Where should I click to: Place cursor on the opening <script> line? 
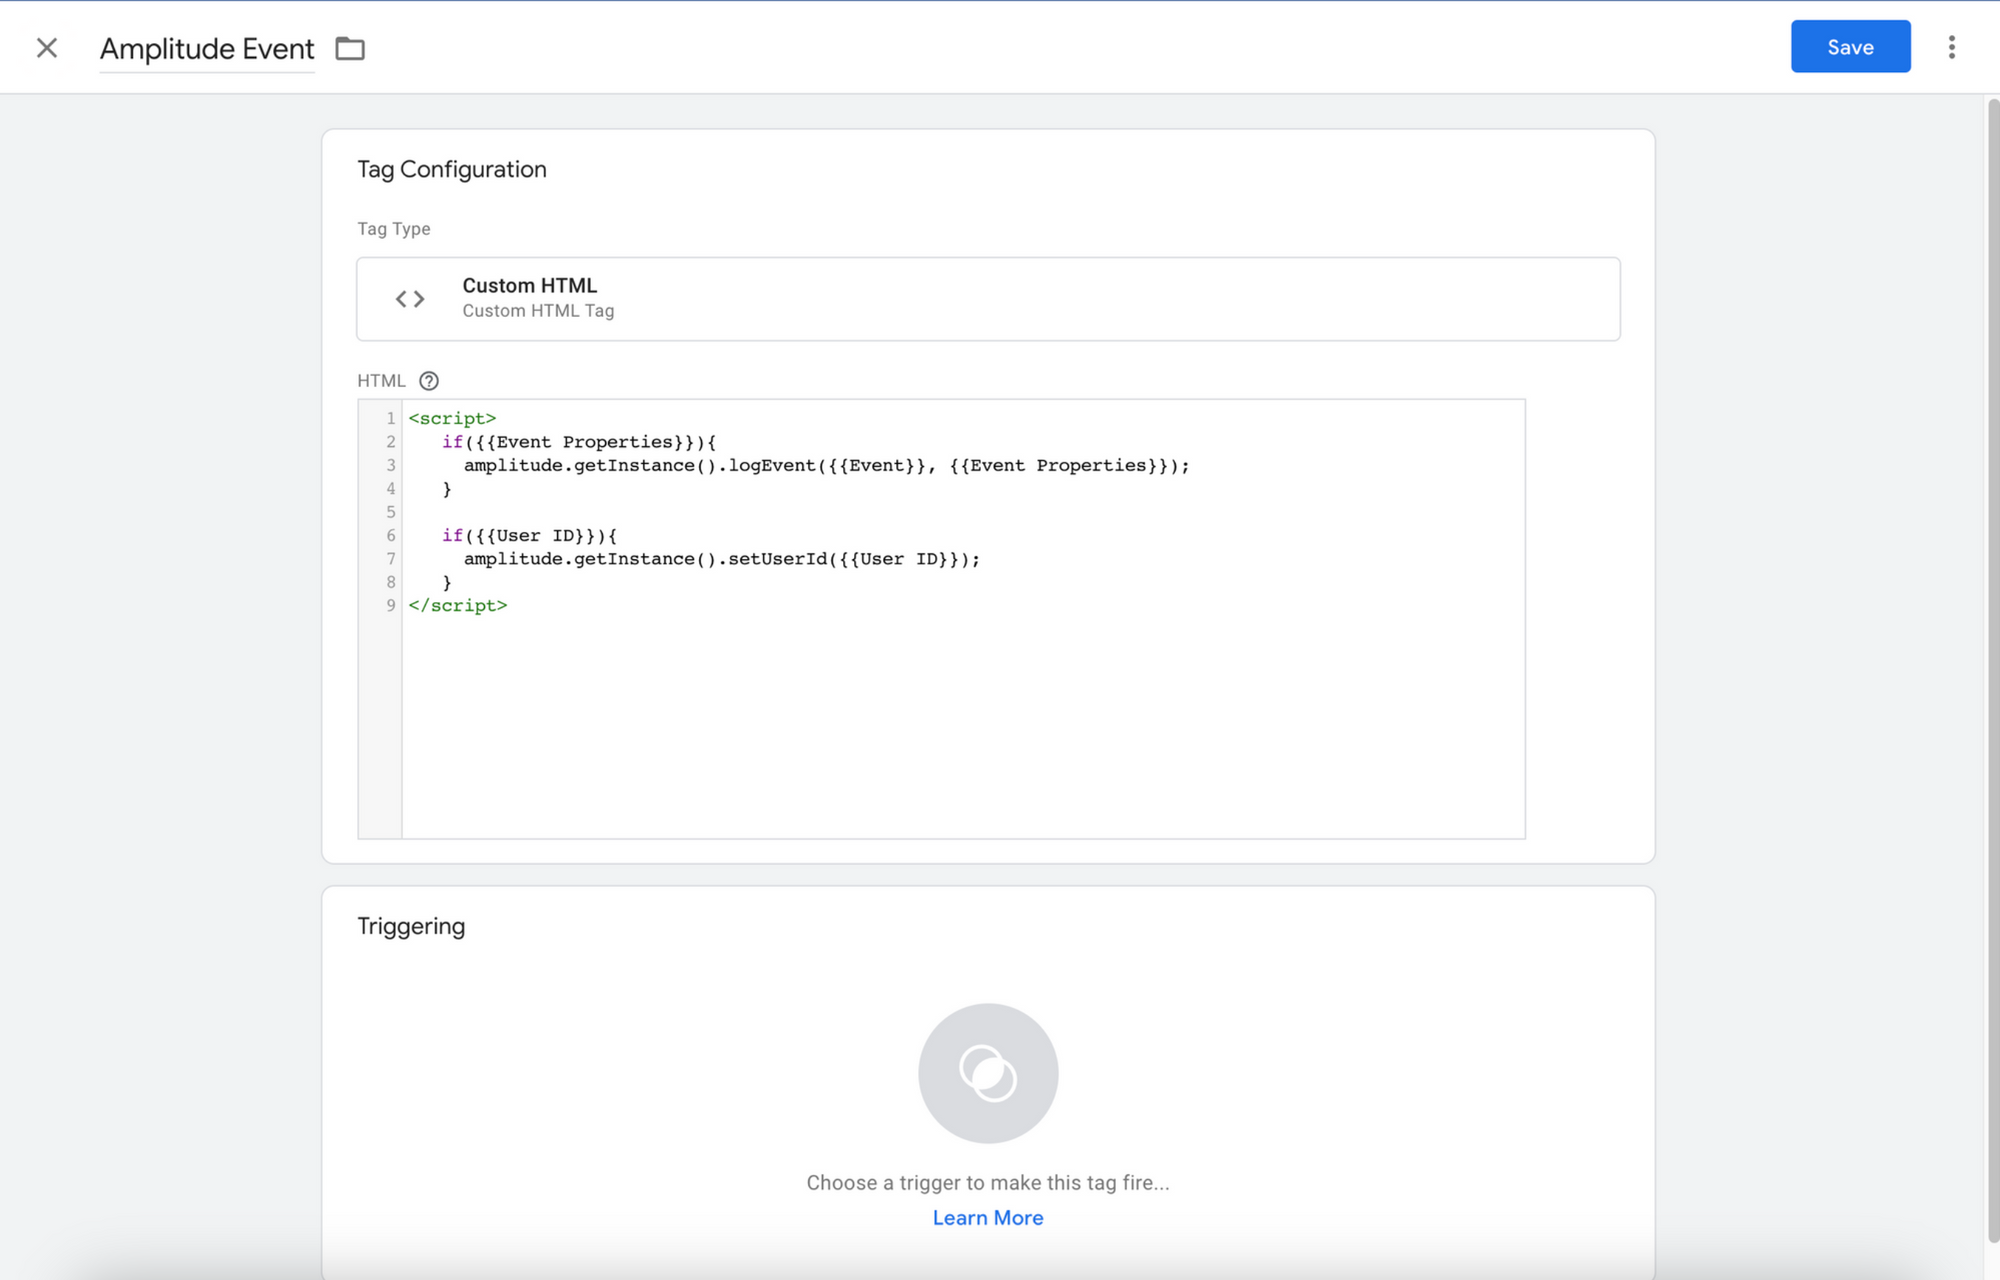[452, 418]
